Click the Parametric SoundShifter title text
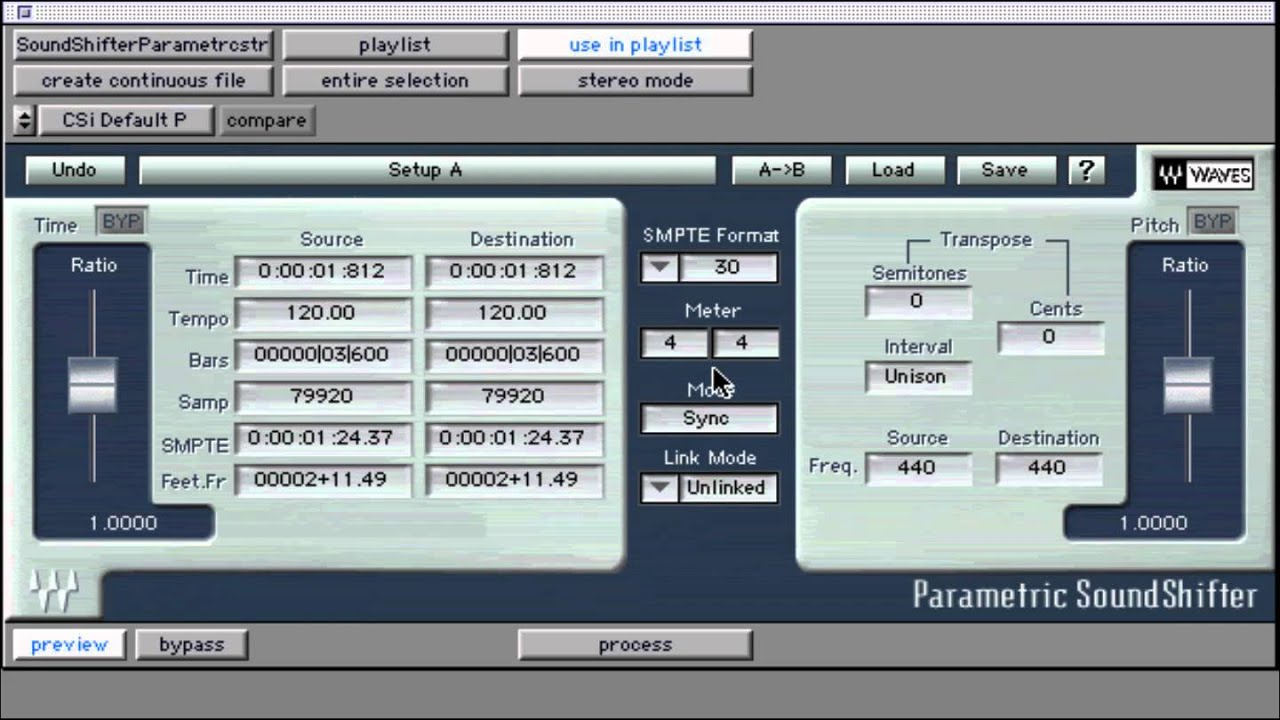This screenshot has width=1280, height=720. point(1085,595)
